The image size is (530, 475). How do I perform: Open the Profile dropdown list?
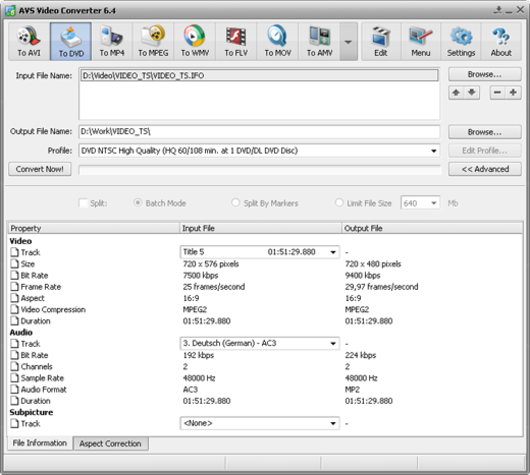click(433, 151)
